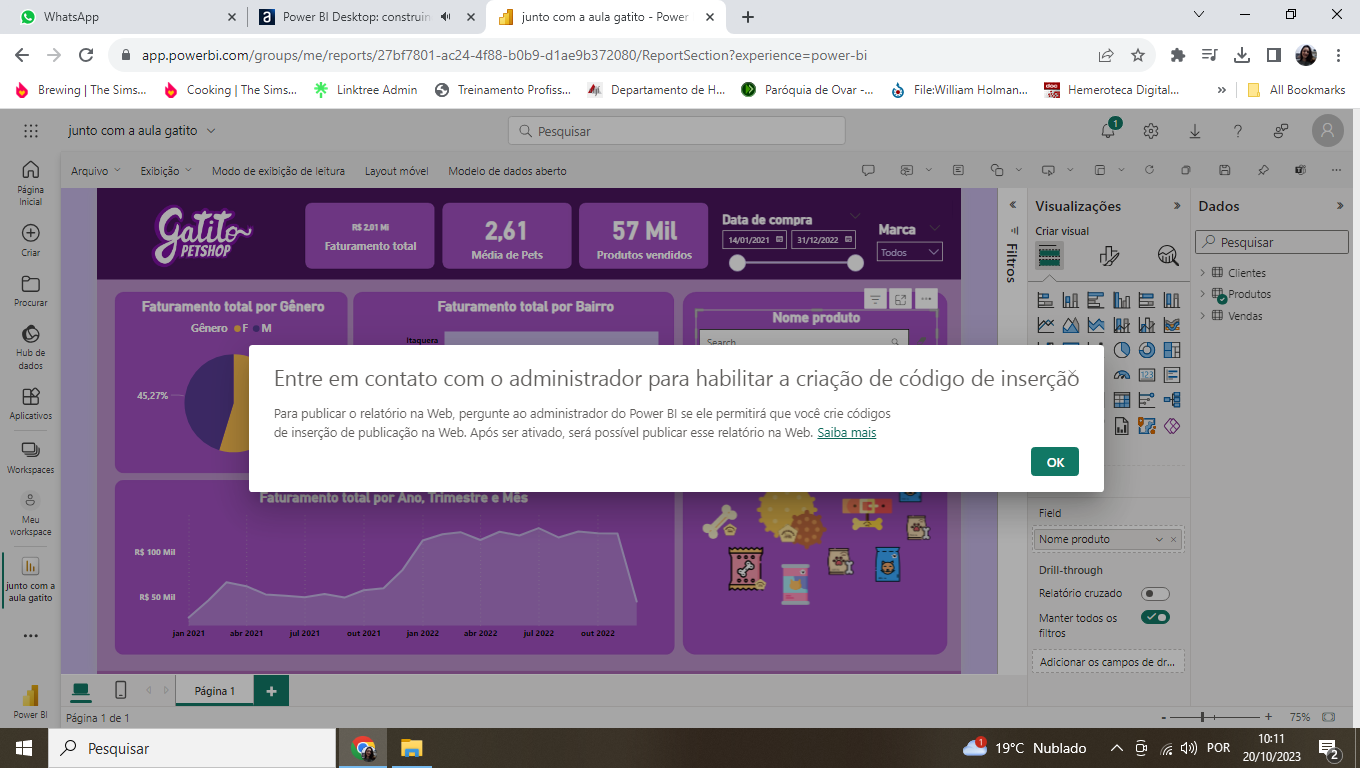1360x768 pixels.
Task: Switch to the mobile layout view icon
Action: (x=120, y=690)
